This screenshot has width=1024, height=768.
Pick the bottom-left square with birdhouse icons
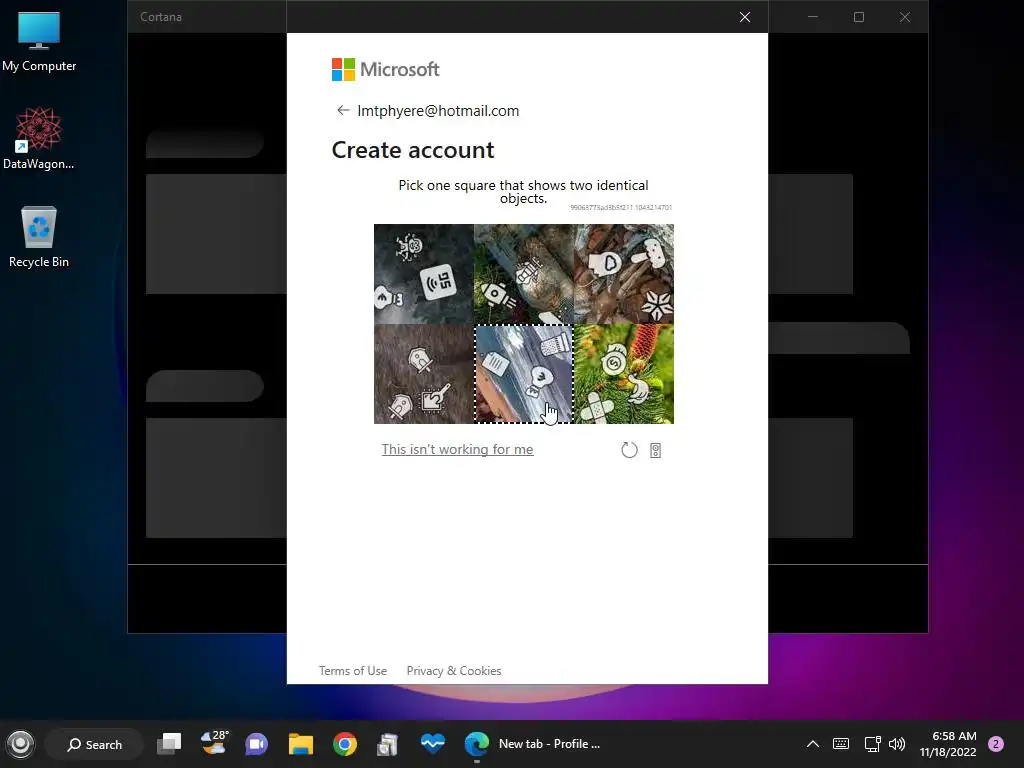(x=424, y=374)
